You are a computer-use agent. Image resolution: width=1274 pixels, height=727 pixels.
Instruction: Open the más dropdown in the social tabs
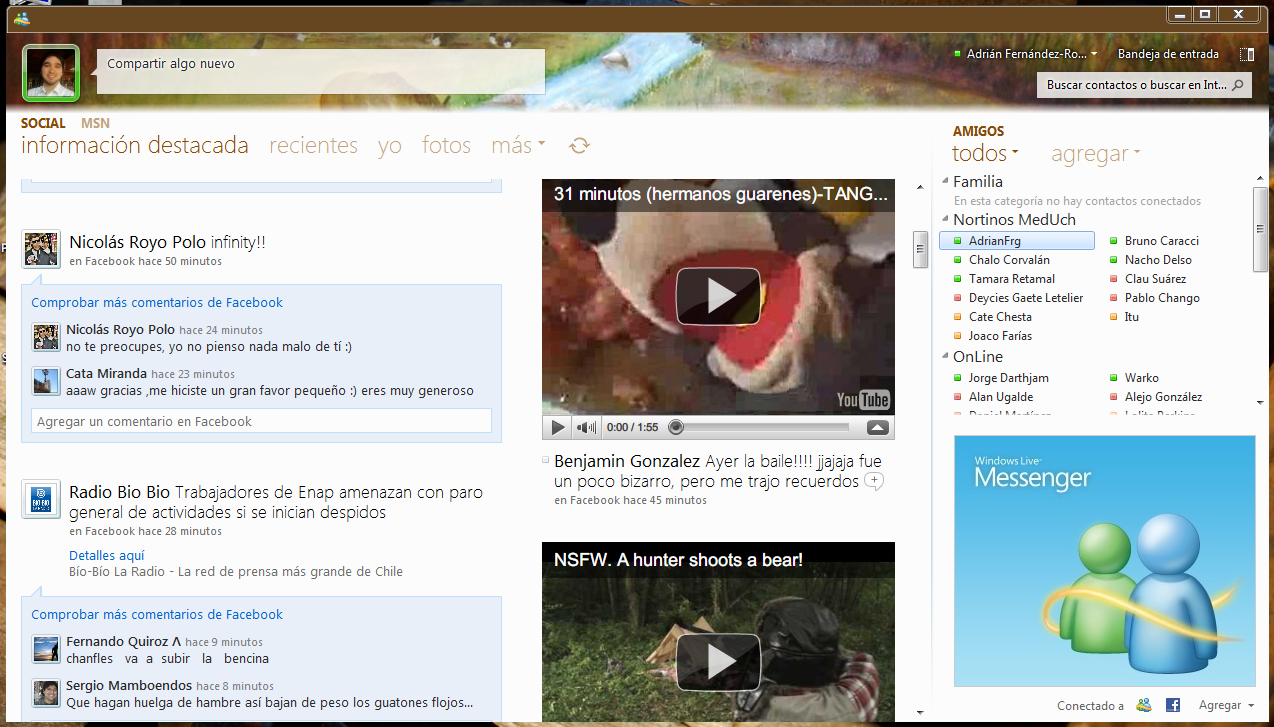tap(518, 146)
